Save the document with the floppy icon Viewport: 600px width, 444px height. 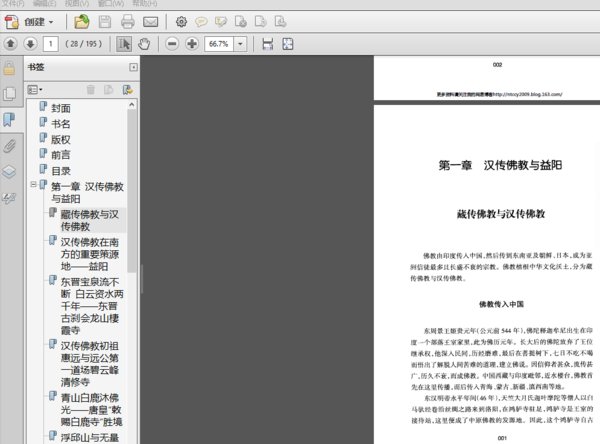[x=105, y=22]
